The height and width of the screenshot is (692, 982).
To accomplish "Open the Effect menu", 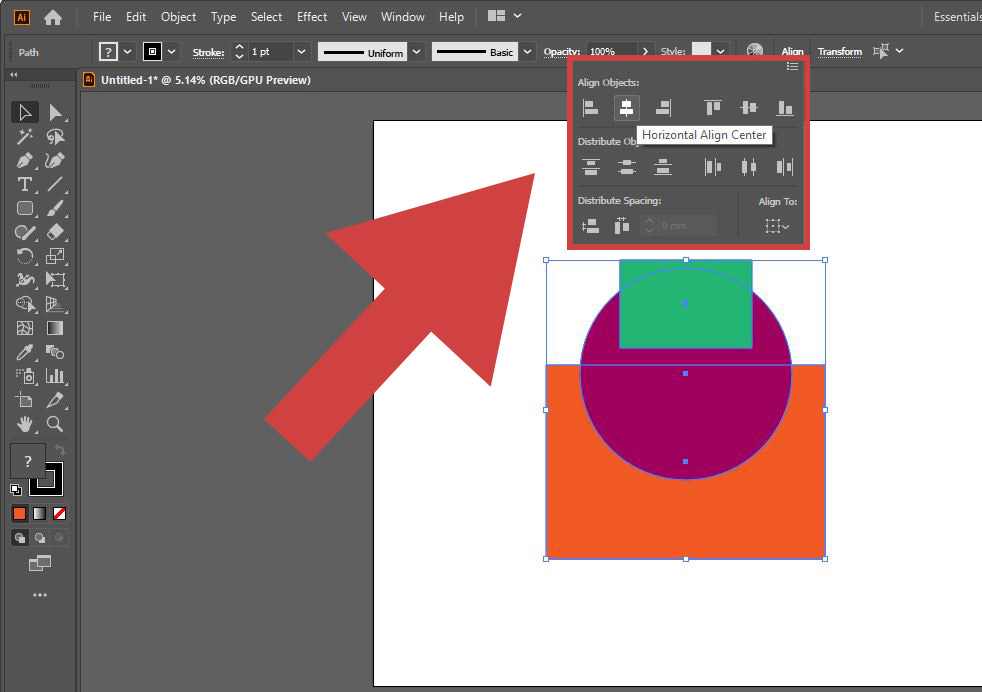I will [x=312, y=17].
